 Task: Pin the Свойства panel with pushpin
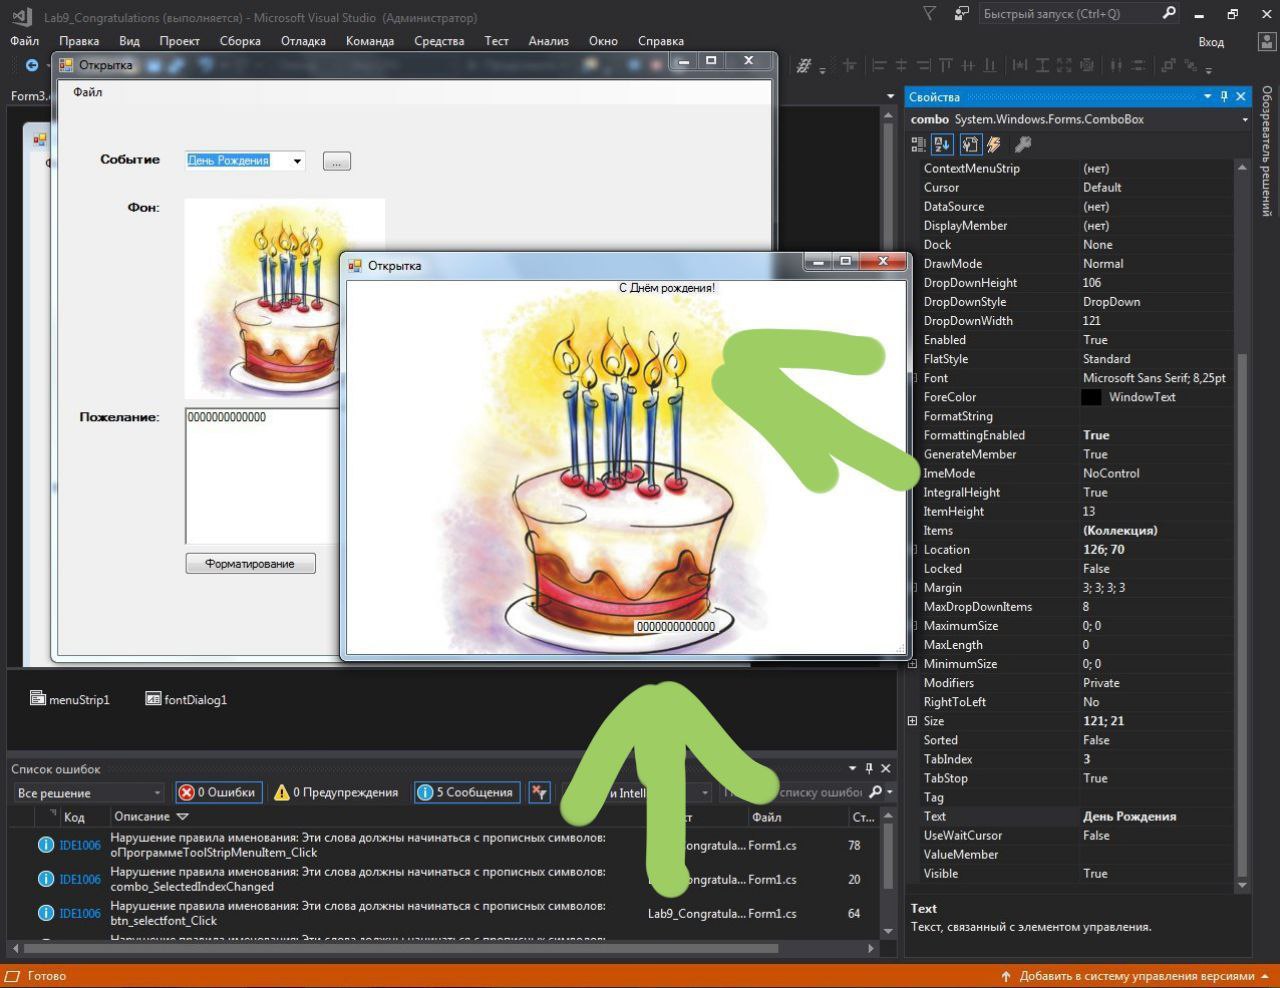[x=1224, y=97]
